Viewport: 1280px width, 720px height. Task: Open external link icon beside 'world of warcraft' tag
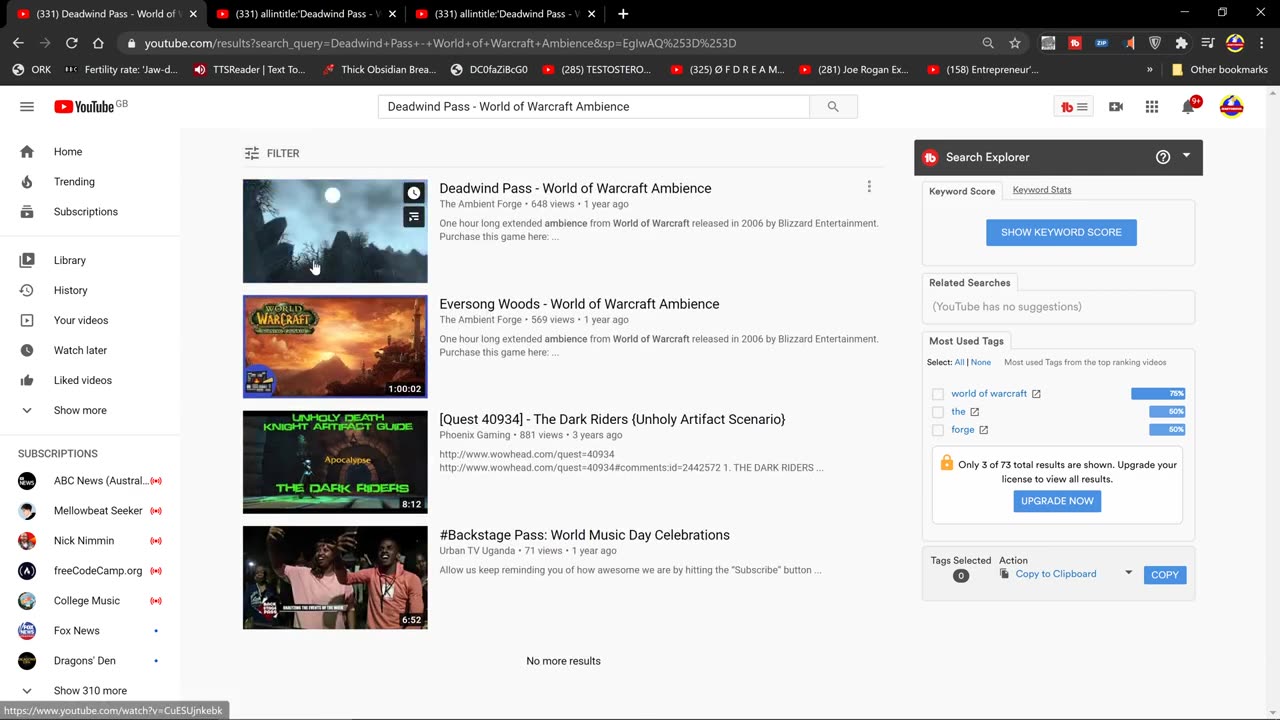[1036, 394]
